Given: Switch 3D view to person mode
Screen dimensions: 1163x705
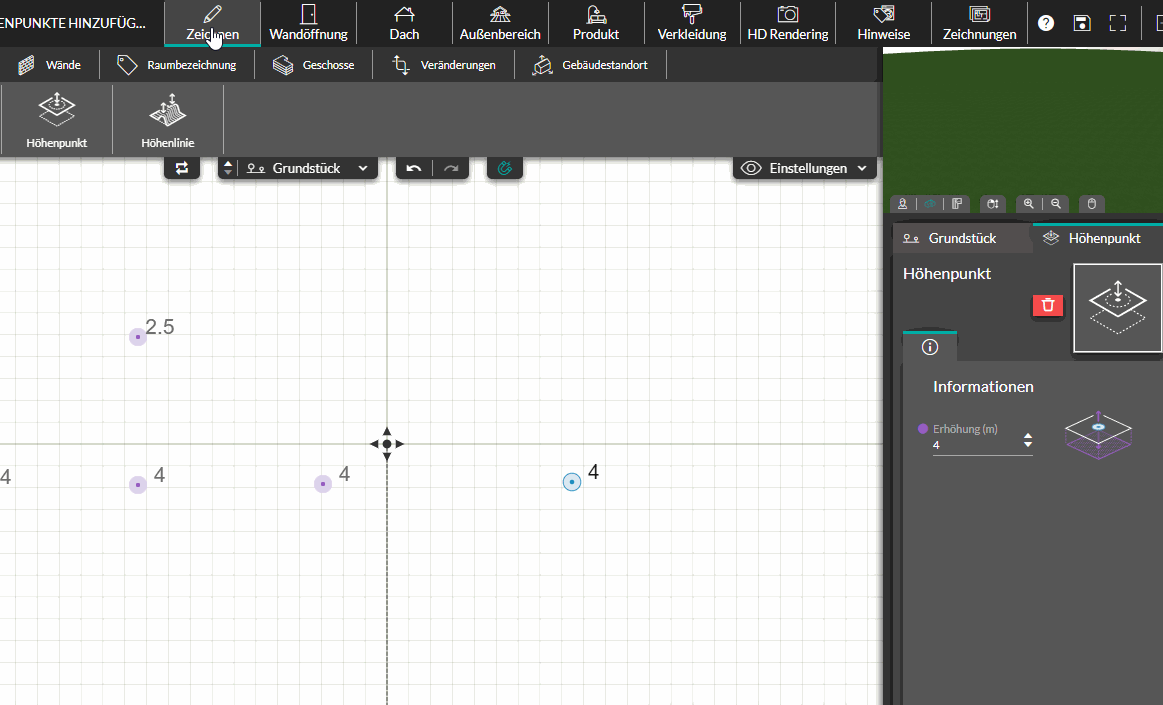Looking at the screenshot, I should click(x=903, y=204).
